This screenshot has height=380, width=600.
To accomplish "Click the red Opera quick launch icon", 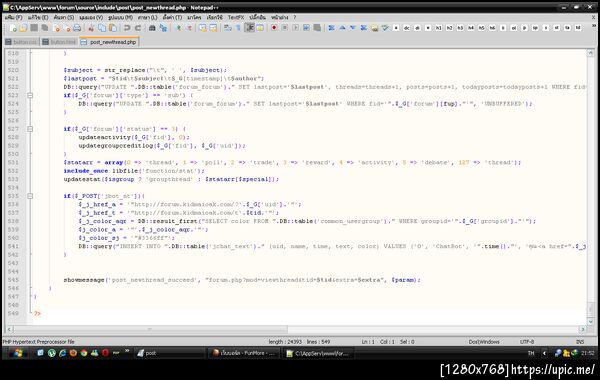I will tap(105, 353).
